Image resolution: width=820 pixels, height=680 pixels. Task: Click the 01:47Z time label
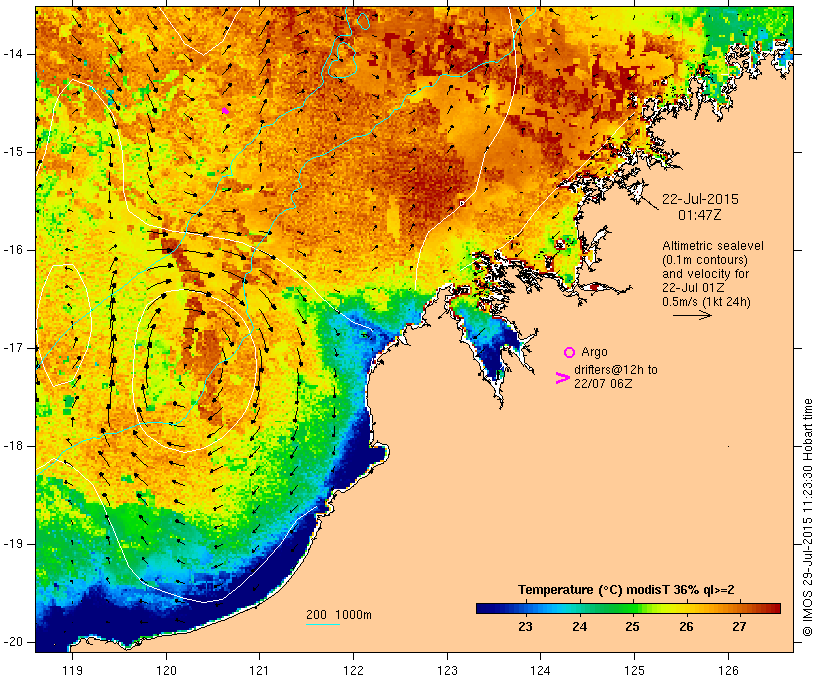[700, 215]
